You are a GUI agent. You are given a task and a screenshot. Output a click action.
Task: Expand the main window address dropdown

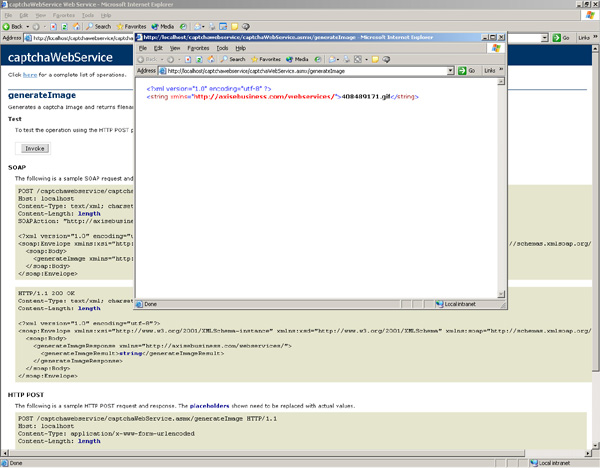pos(545,38)
